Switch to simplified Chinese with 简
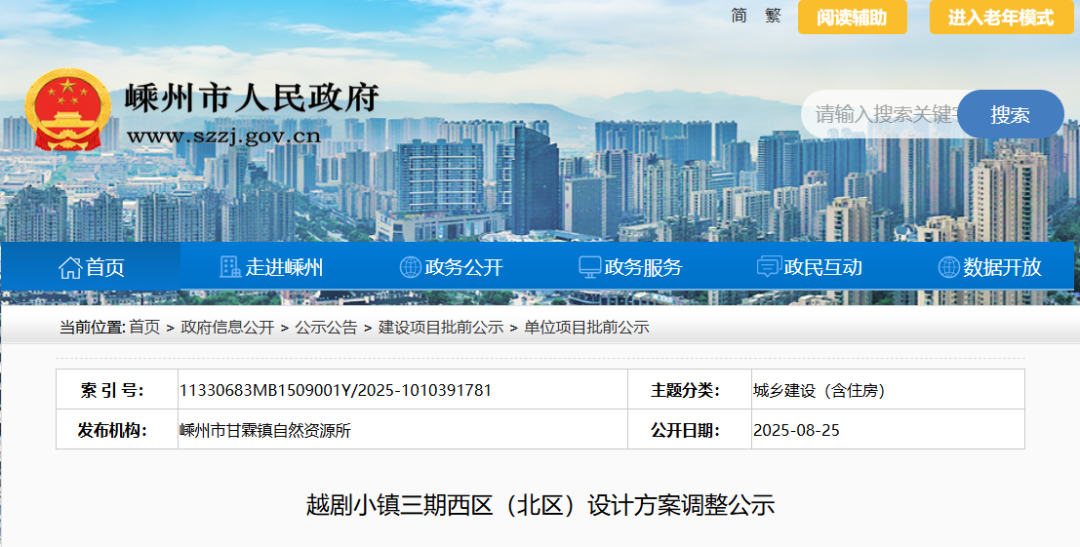 (x=739, y=16)
